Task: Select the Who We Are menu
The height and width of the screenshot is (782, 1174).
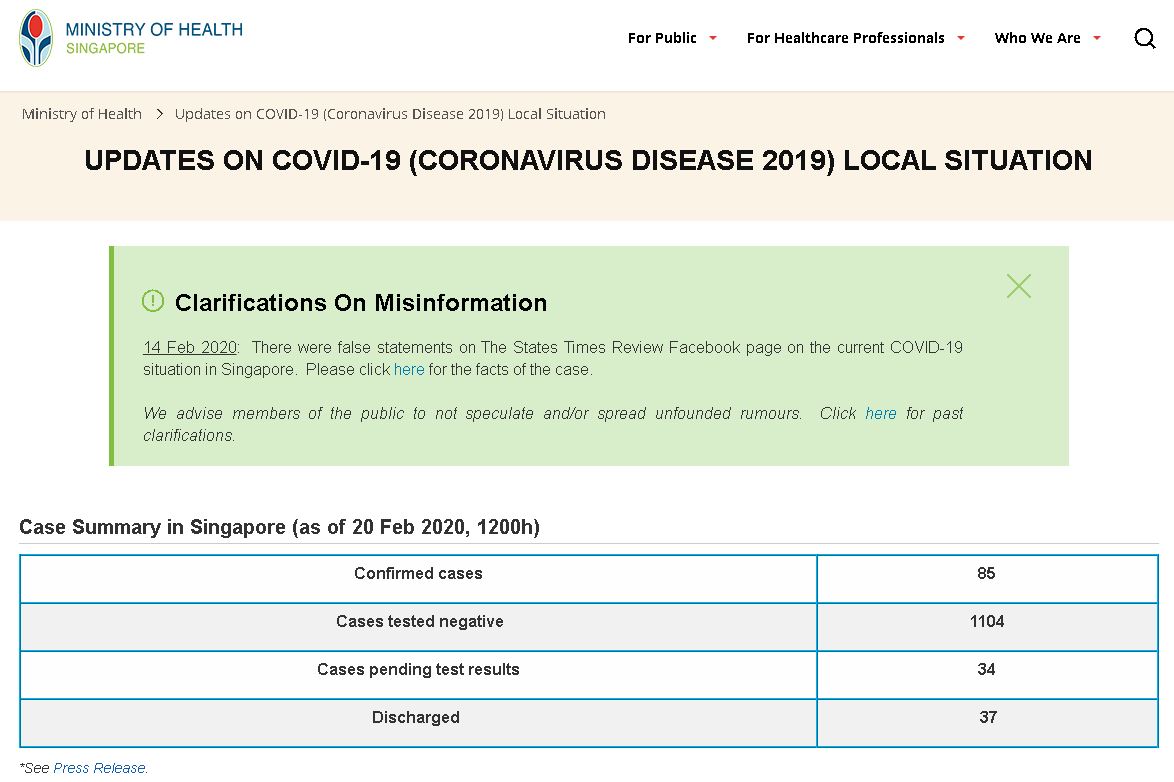Action: [1037, 38]
